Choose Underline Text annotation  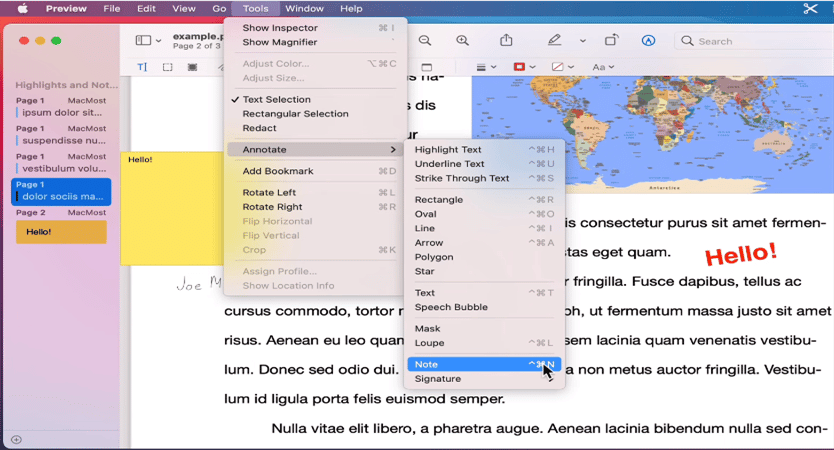pyautogui.click(x=484, y=164)
